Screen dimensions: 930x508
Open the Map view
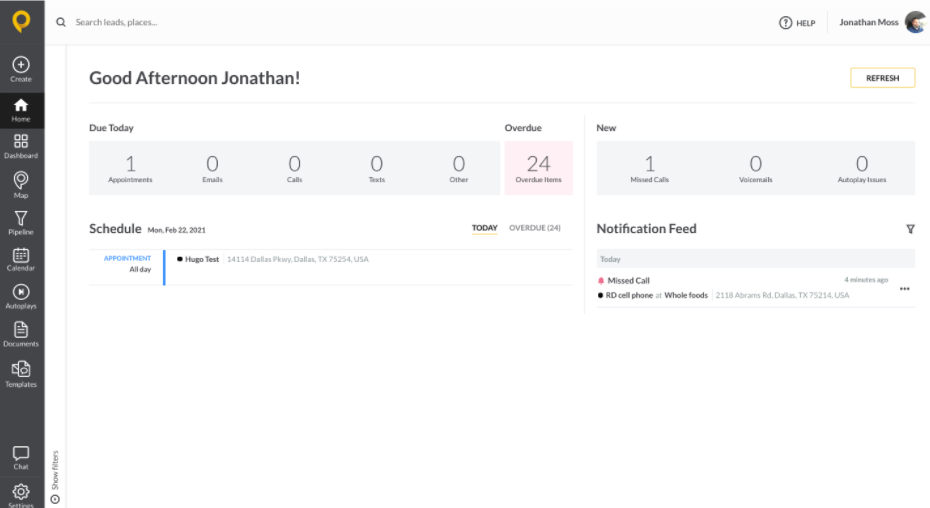point(21,185)
